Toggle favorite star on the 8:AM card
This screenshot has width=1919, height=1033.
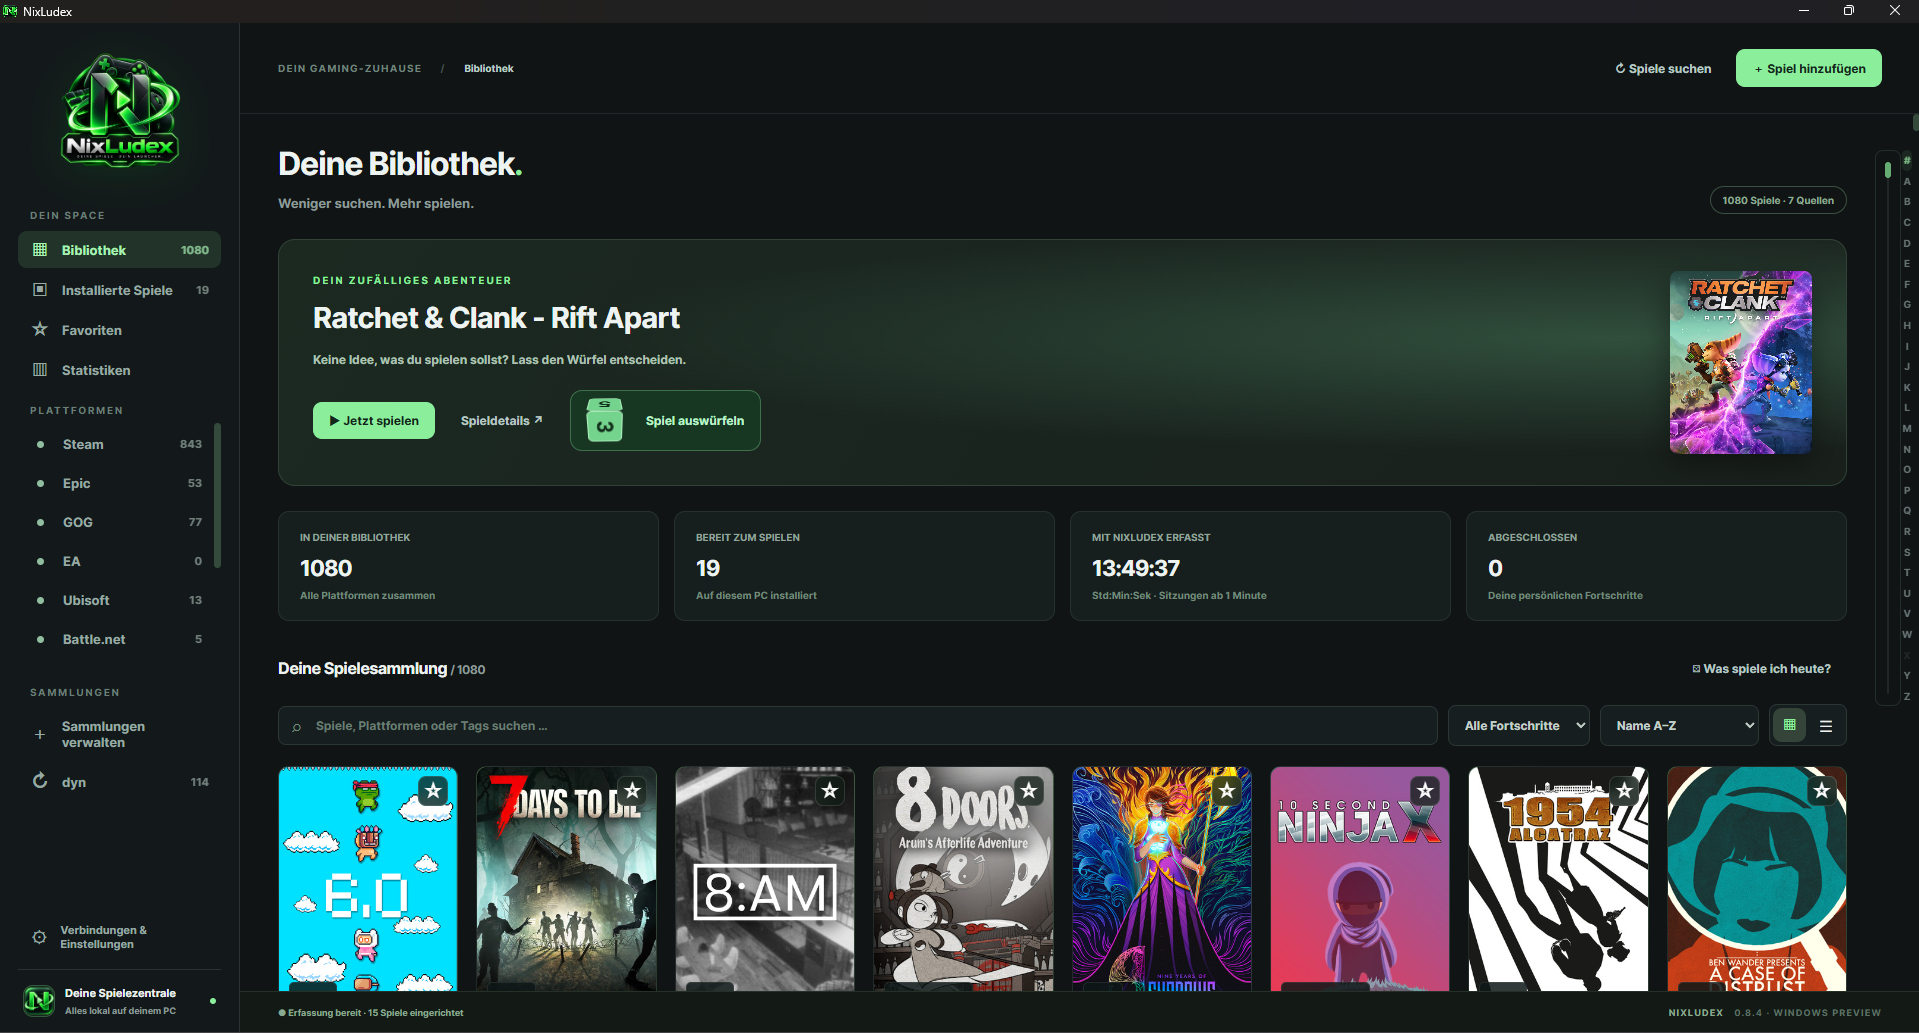tap(830, 791)
